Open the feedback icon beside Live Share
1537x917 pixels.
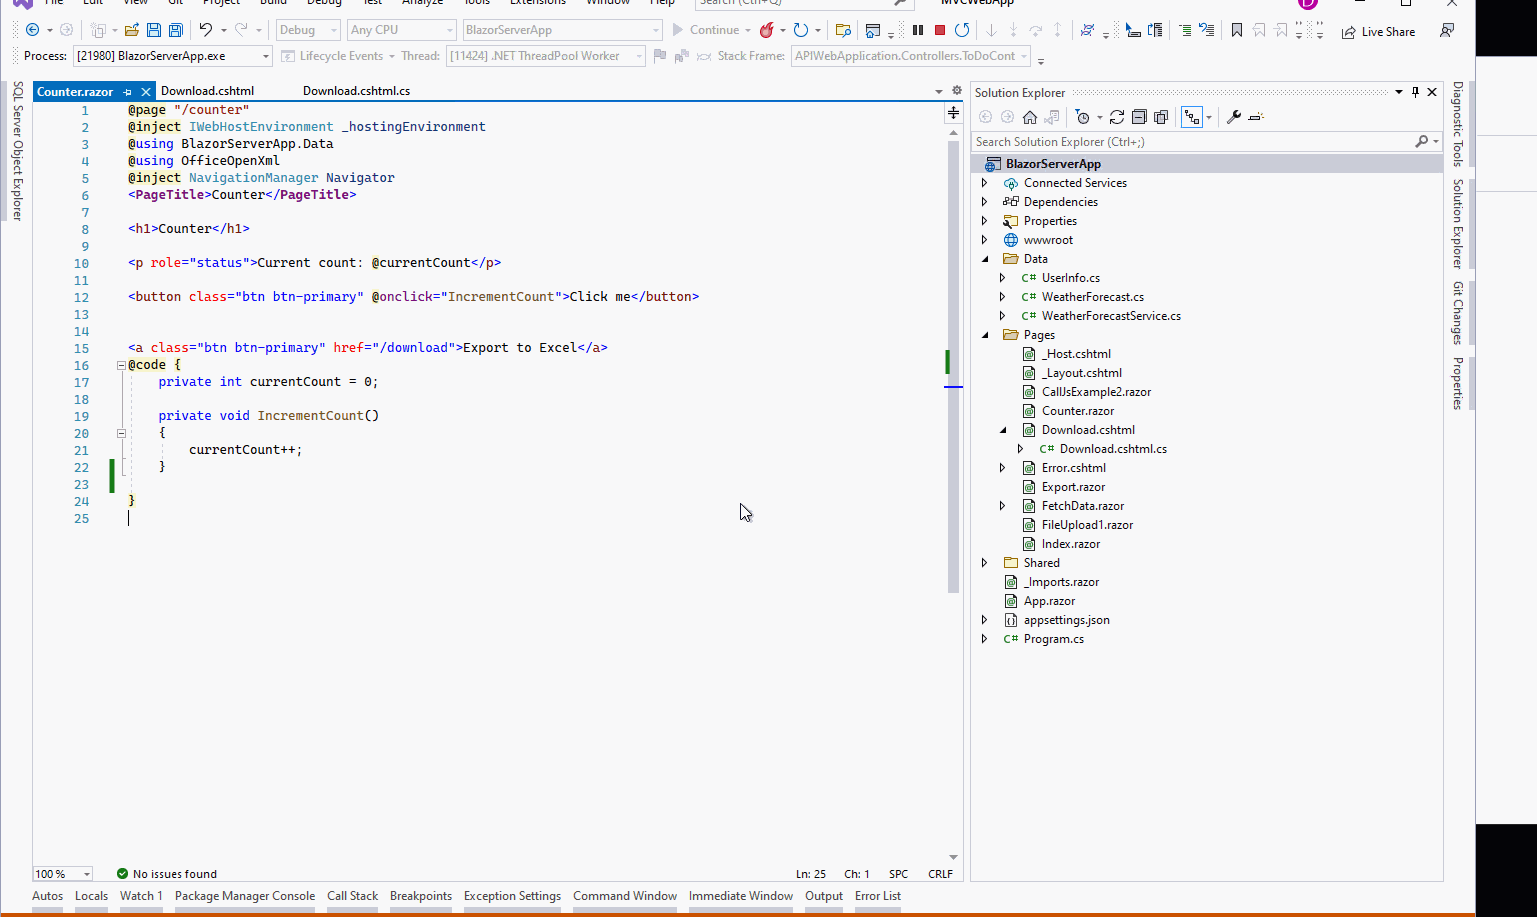click(1447, 31)
